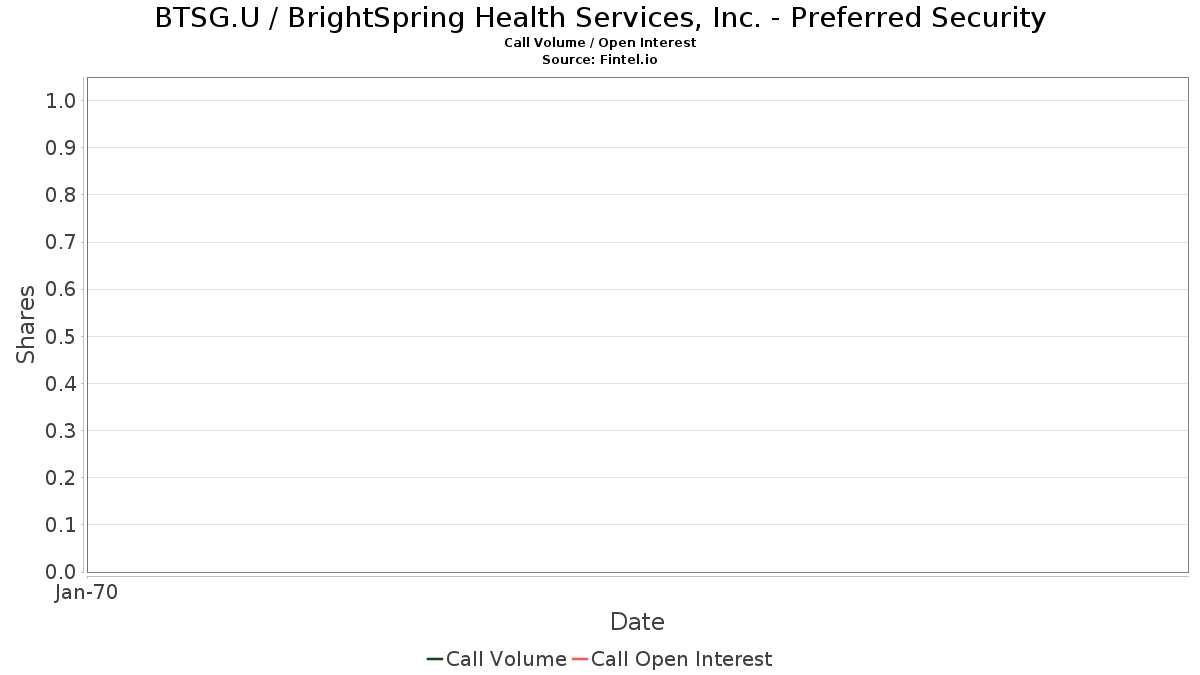Click the Date axis title
Viewport: 1200px width, 675px height.
tap(637, 622)
